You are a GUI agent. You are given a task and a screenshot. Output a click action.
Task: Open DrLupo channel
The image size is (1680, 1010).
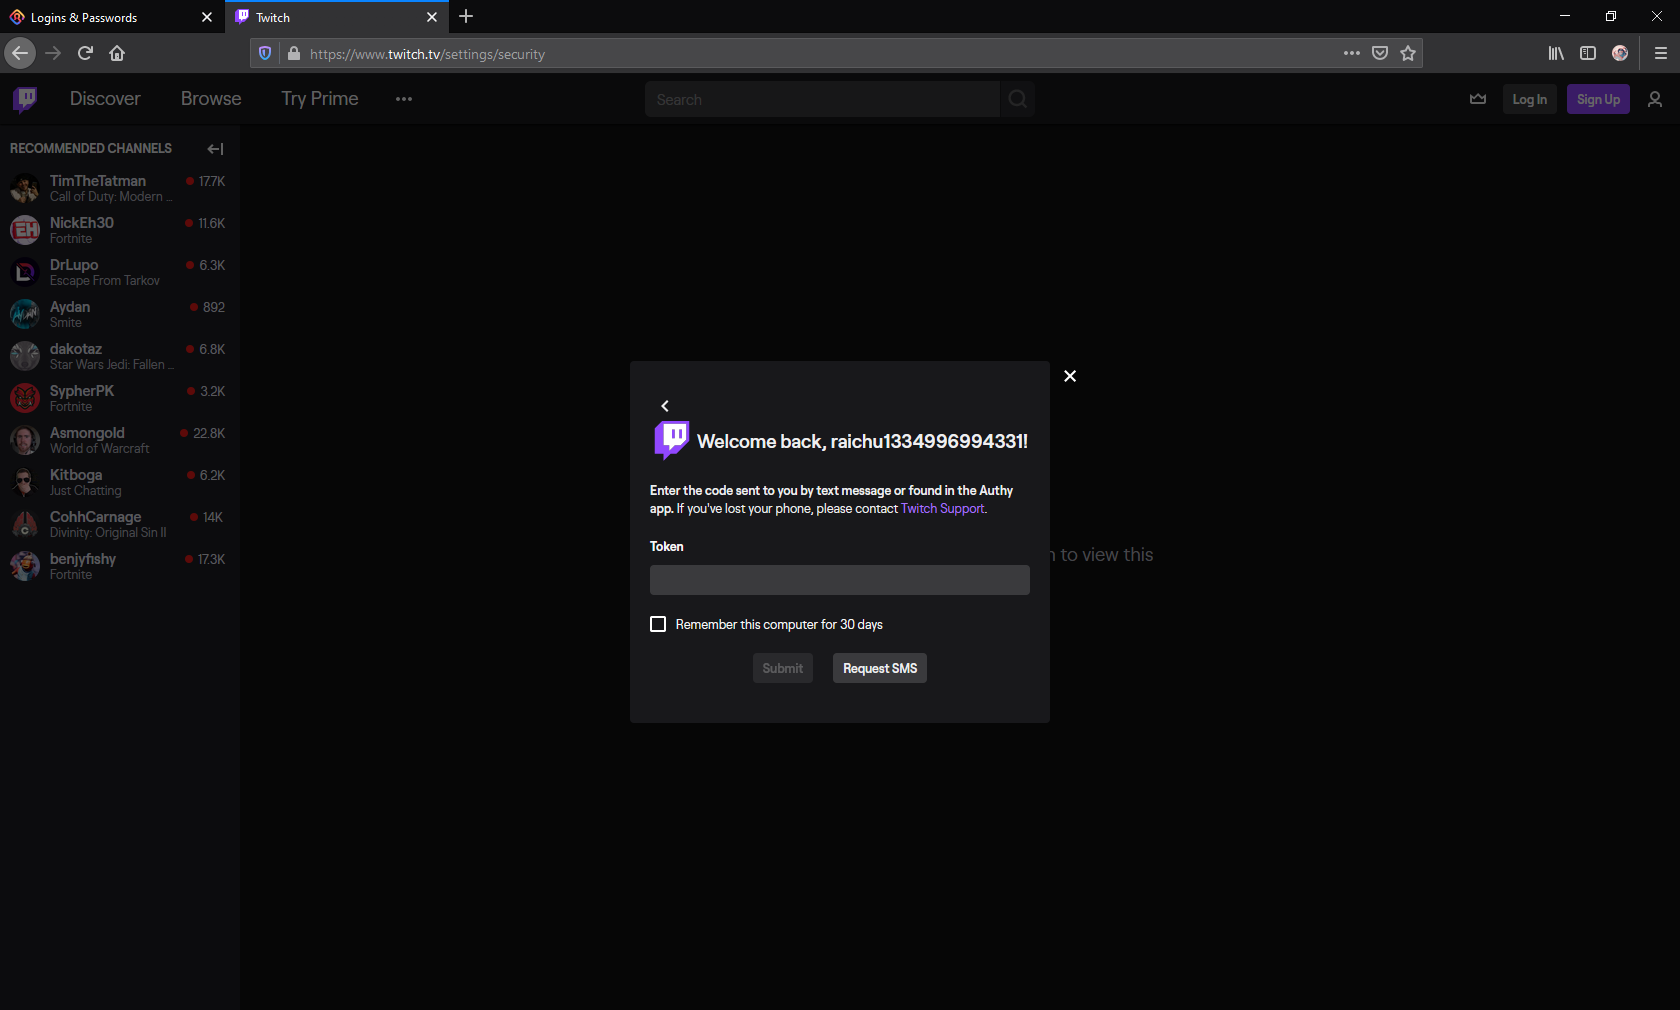pos(118,272)
